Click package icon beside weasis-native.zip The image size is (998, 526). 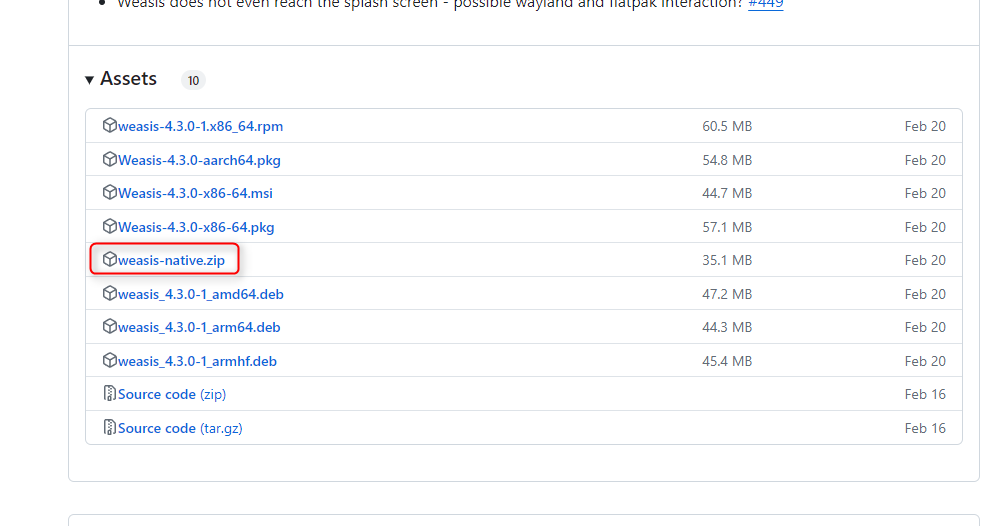tap(109, 259)
